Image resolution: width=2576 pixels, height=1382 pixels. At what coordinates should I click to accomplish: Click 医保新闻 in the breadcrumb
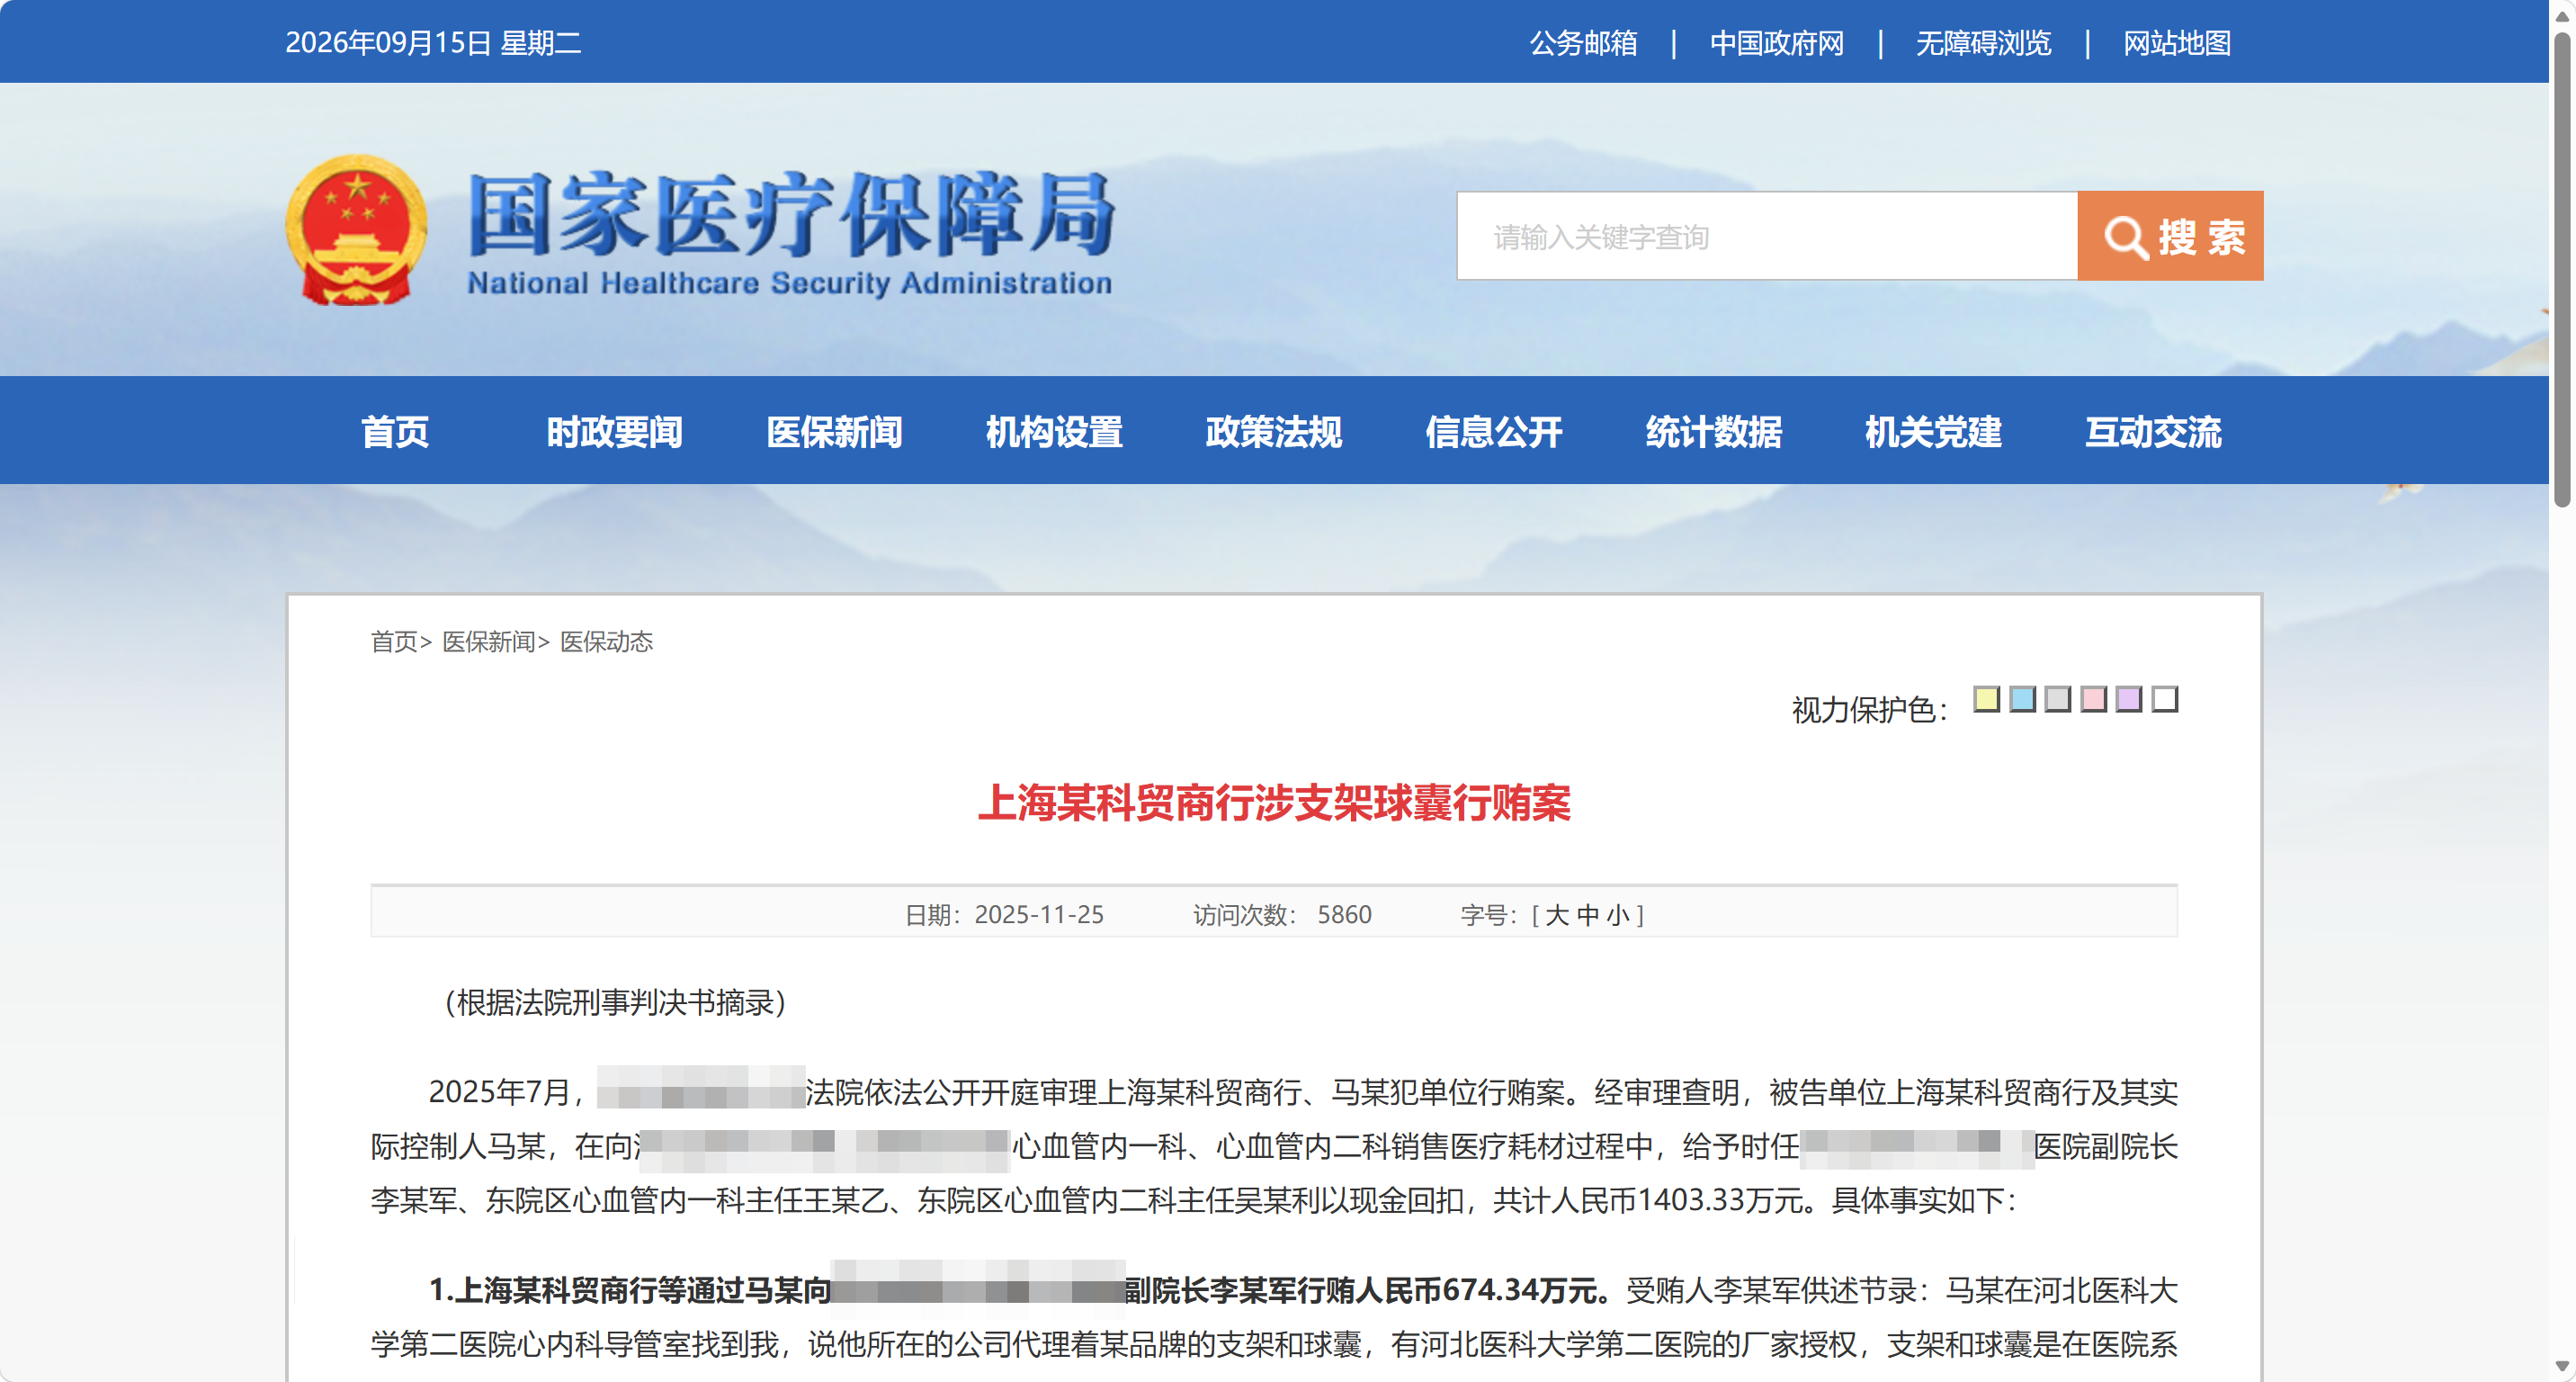point(489,641)
